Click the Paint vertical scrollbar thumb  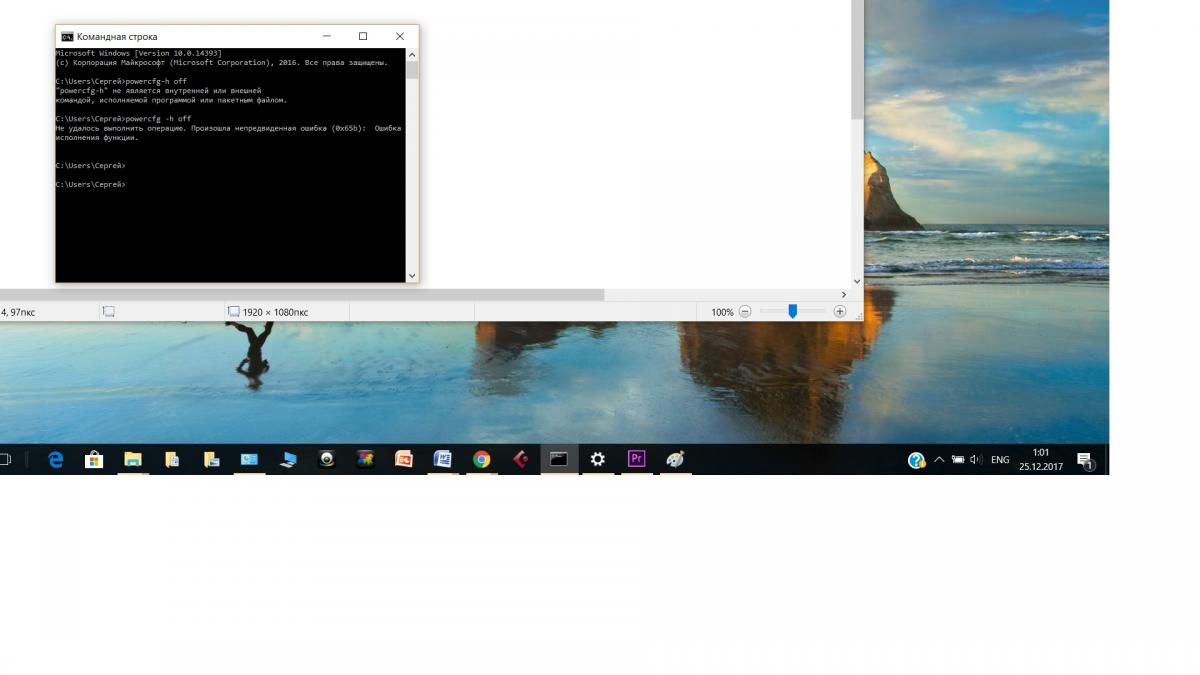[x=857, y=60]
